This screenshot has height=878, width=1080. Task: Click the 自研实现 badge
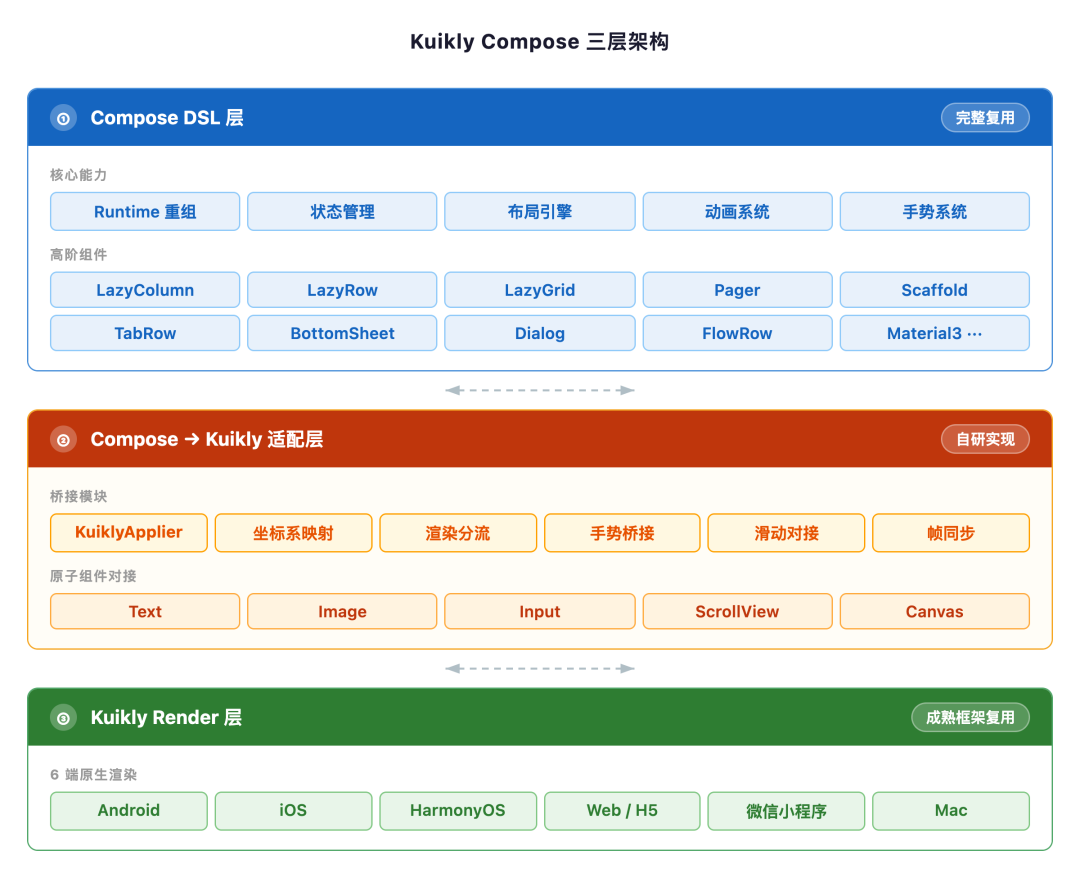[985, 439]
